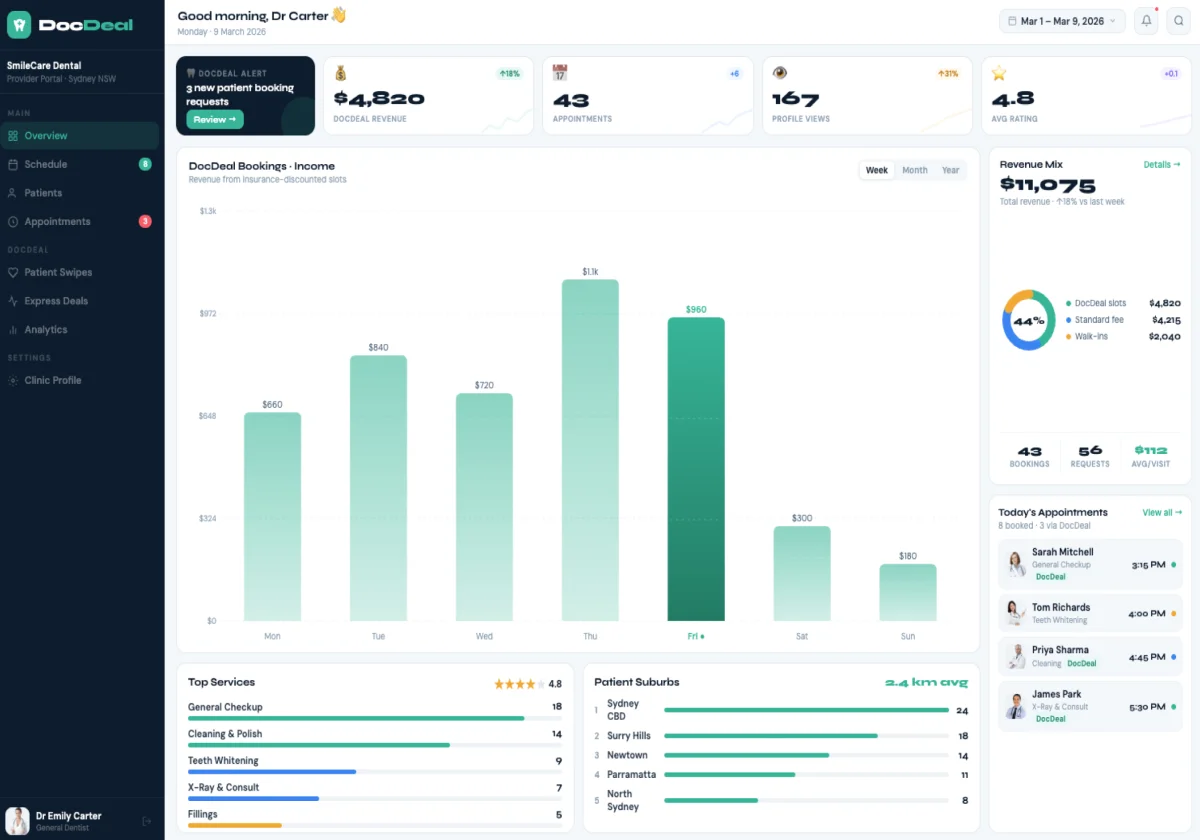This screenshot has width=1200, height=840.
Task: Select Sarah Mitchell's appointment card
Action: 1089,564
